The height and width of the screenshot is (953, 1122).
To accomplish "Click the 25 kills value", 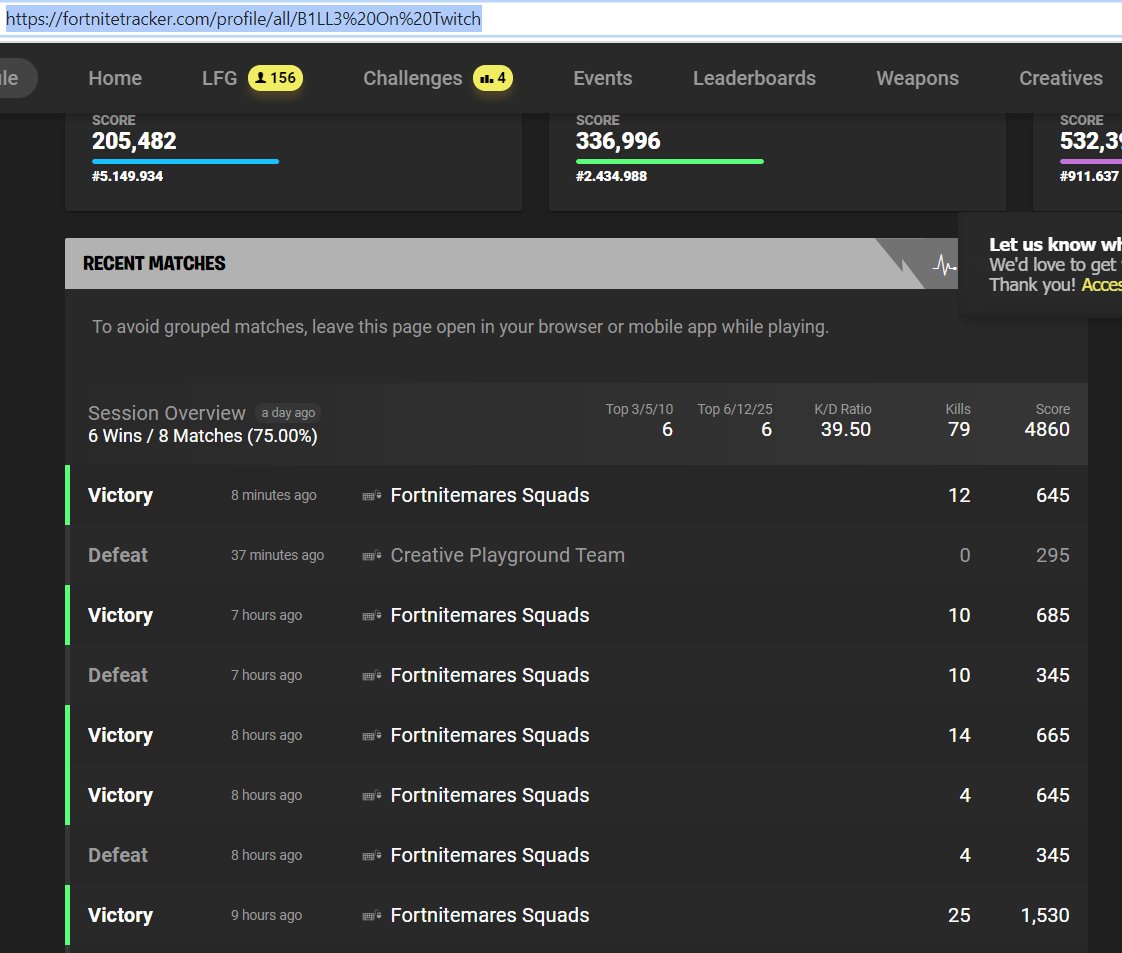I will (959, 915).
